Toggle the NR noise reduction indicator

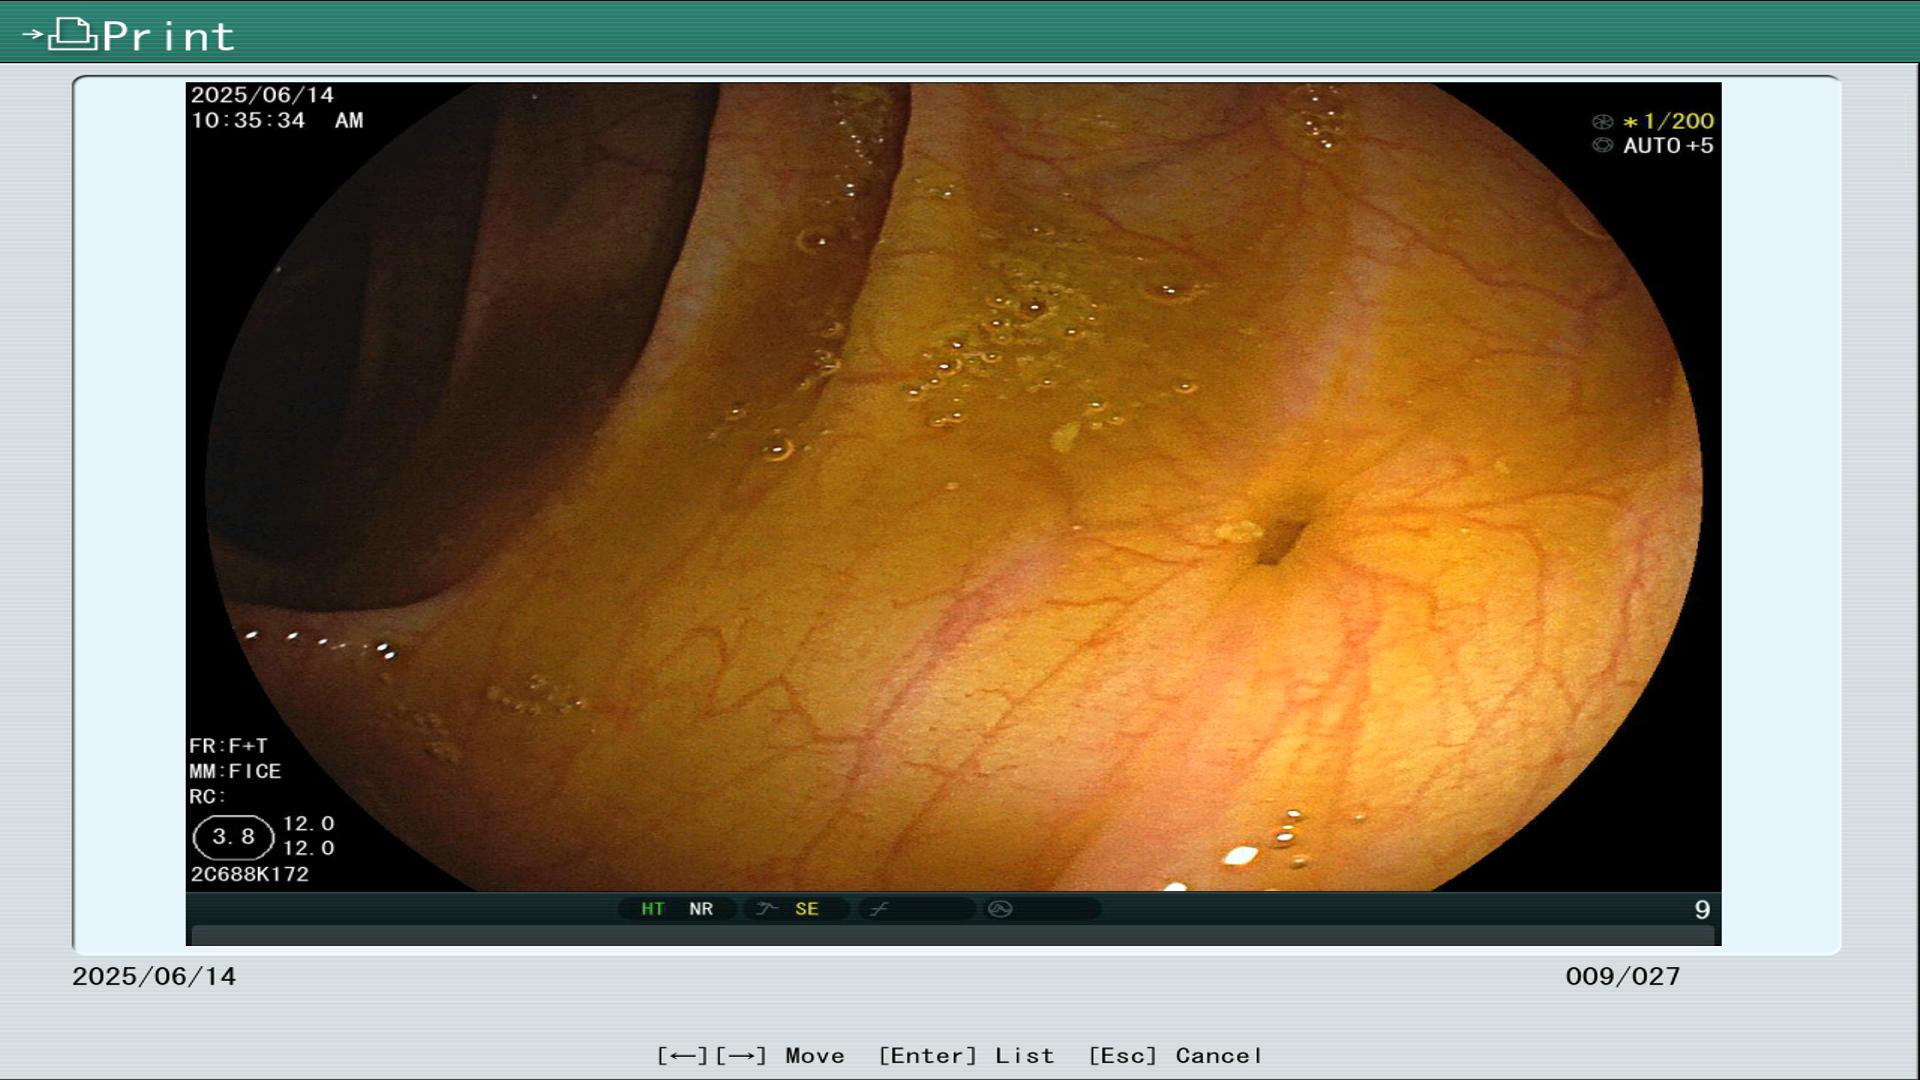701,909
